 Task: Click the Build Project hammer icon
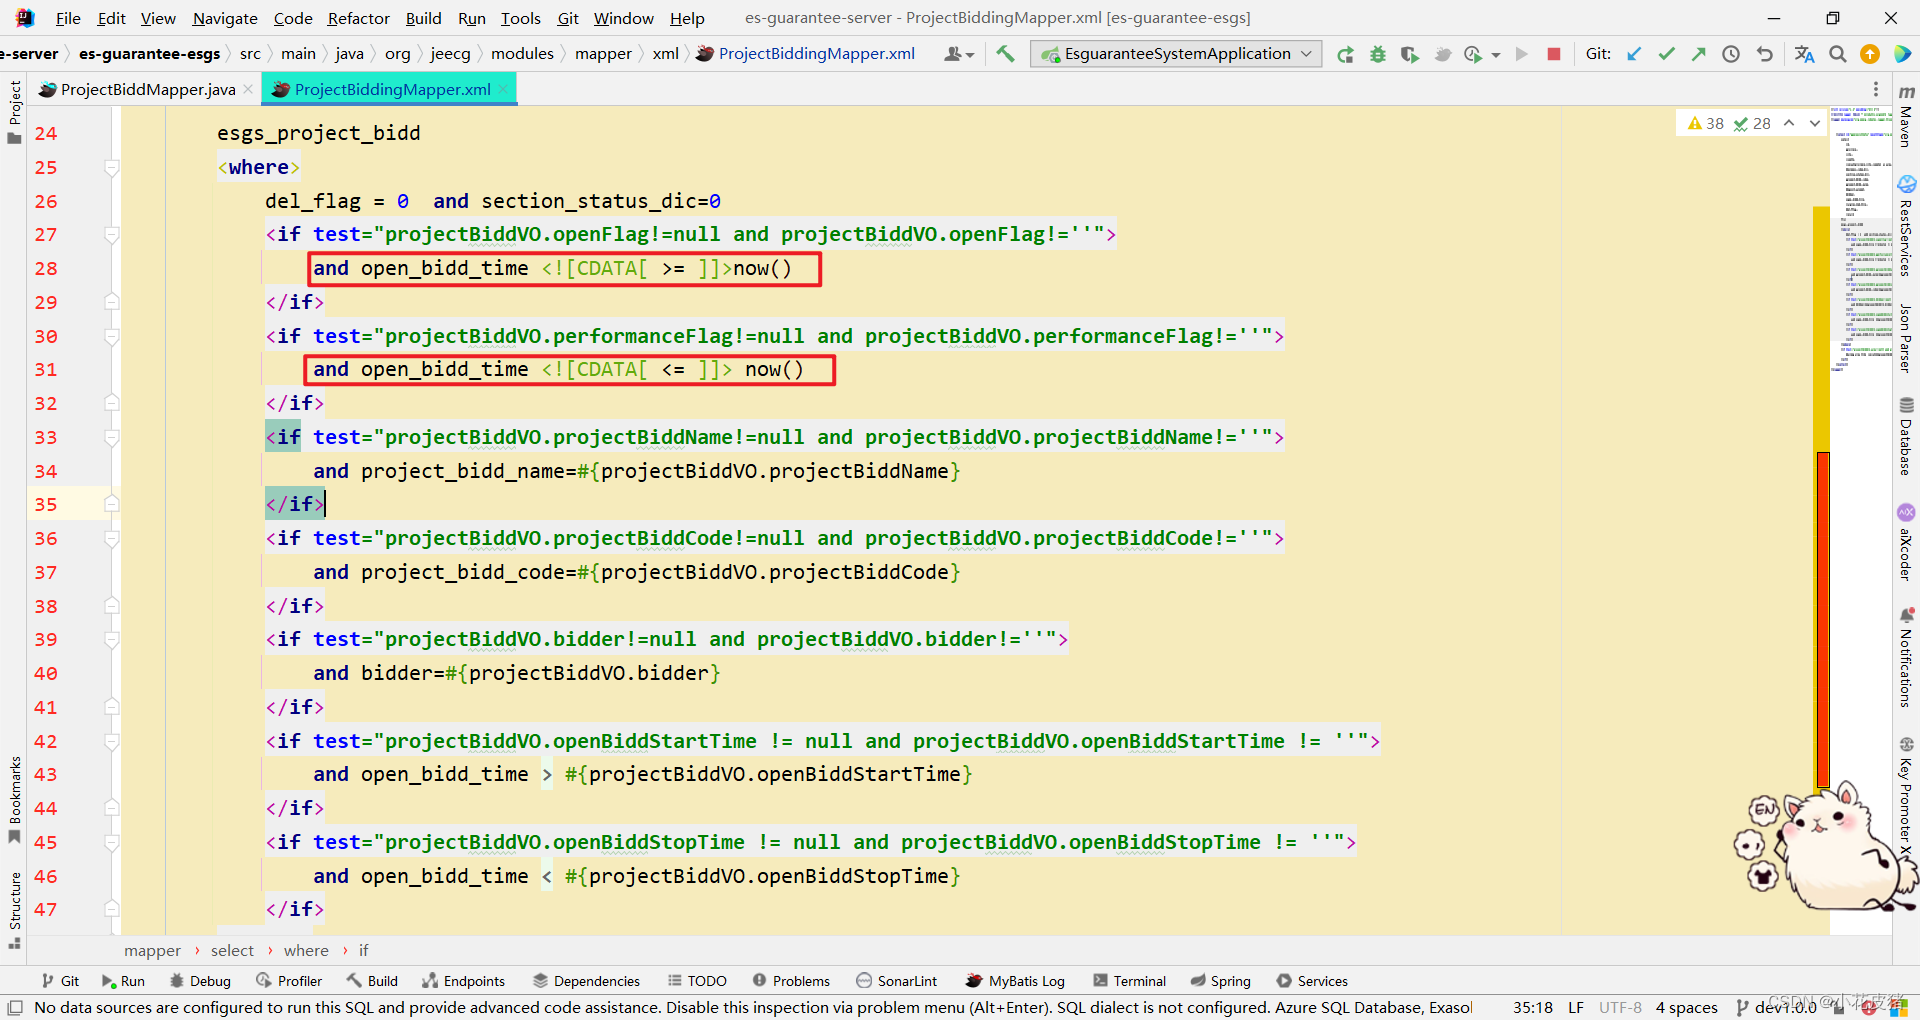(1005, 54)
